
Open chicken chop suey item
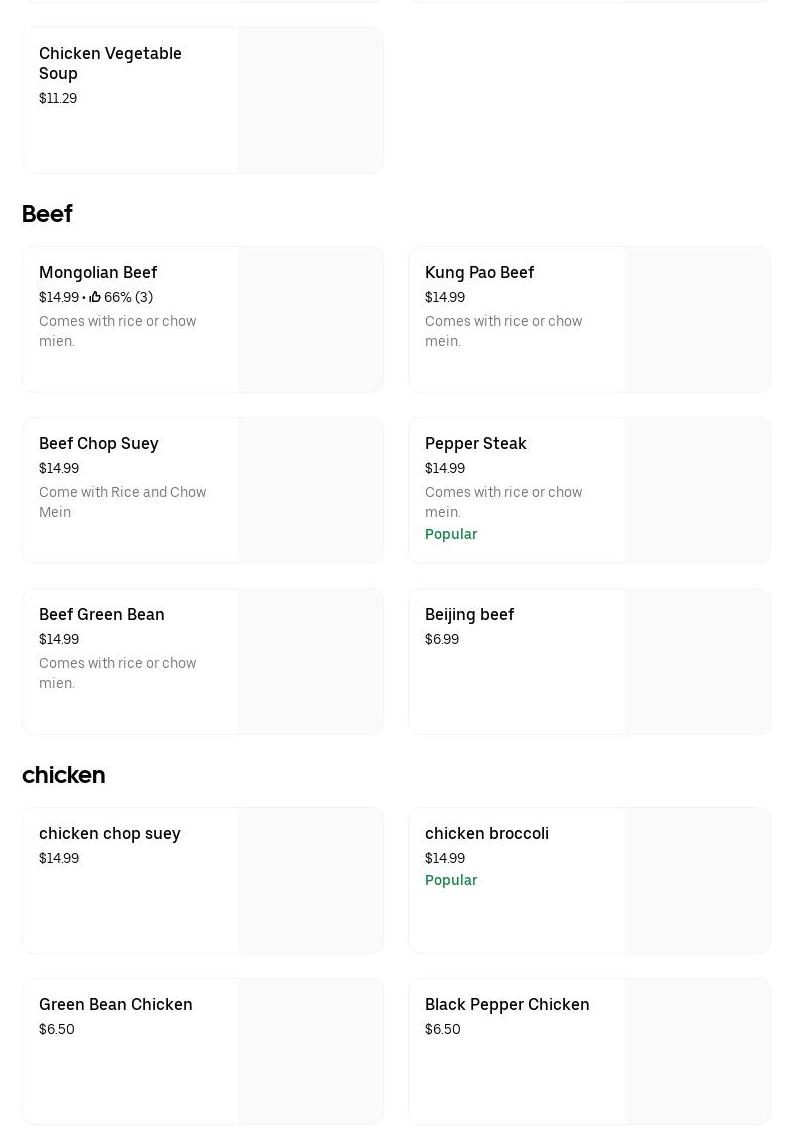109,833
